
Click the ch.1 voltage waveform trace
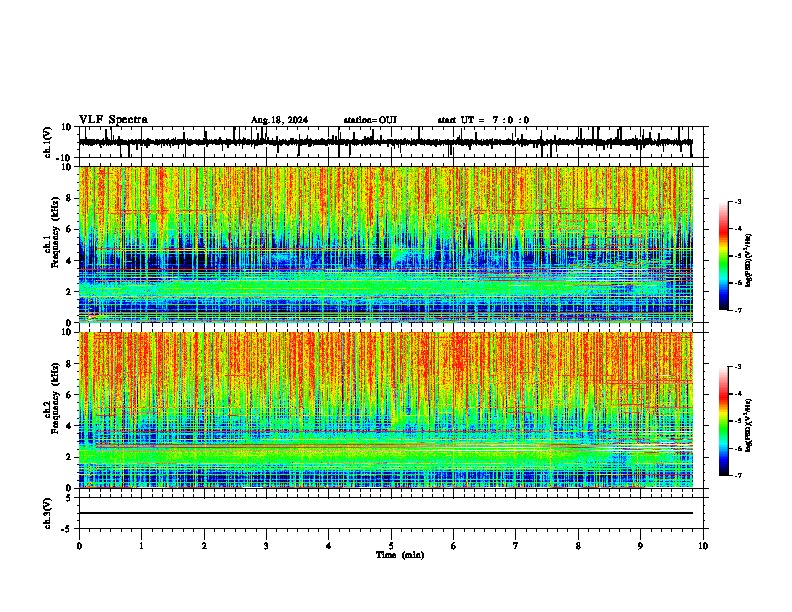385,142
